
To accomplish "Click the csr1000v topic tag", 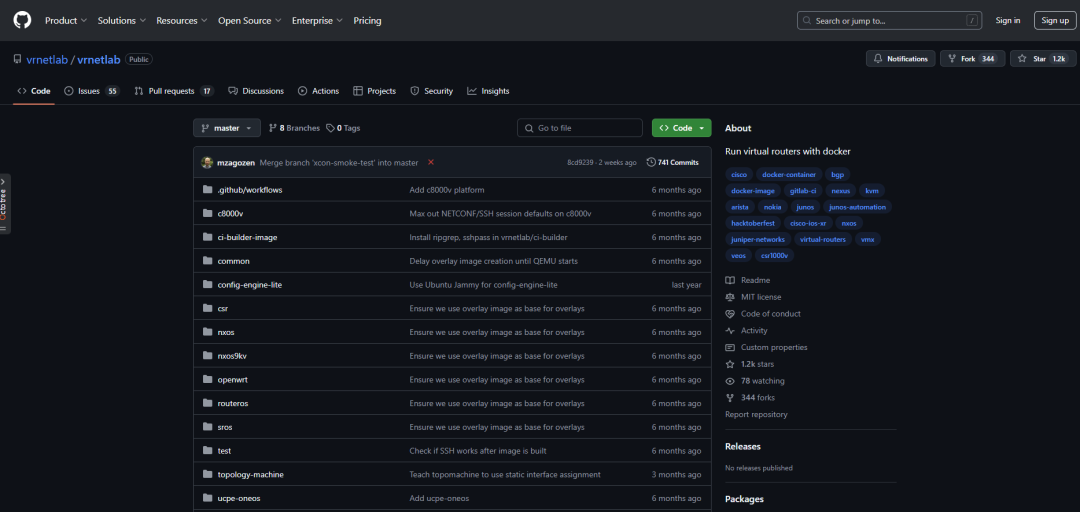I will click(x=774, y=255).
